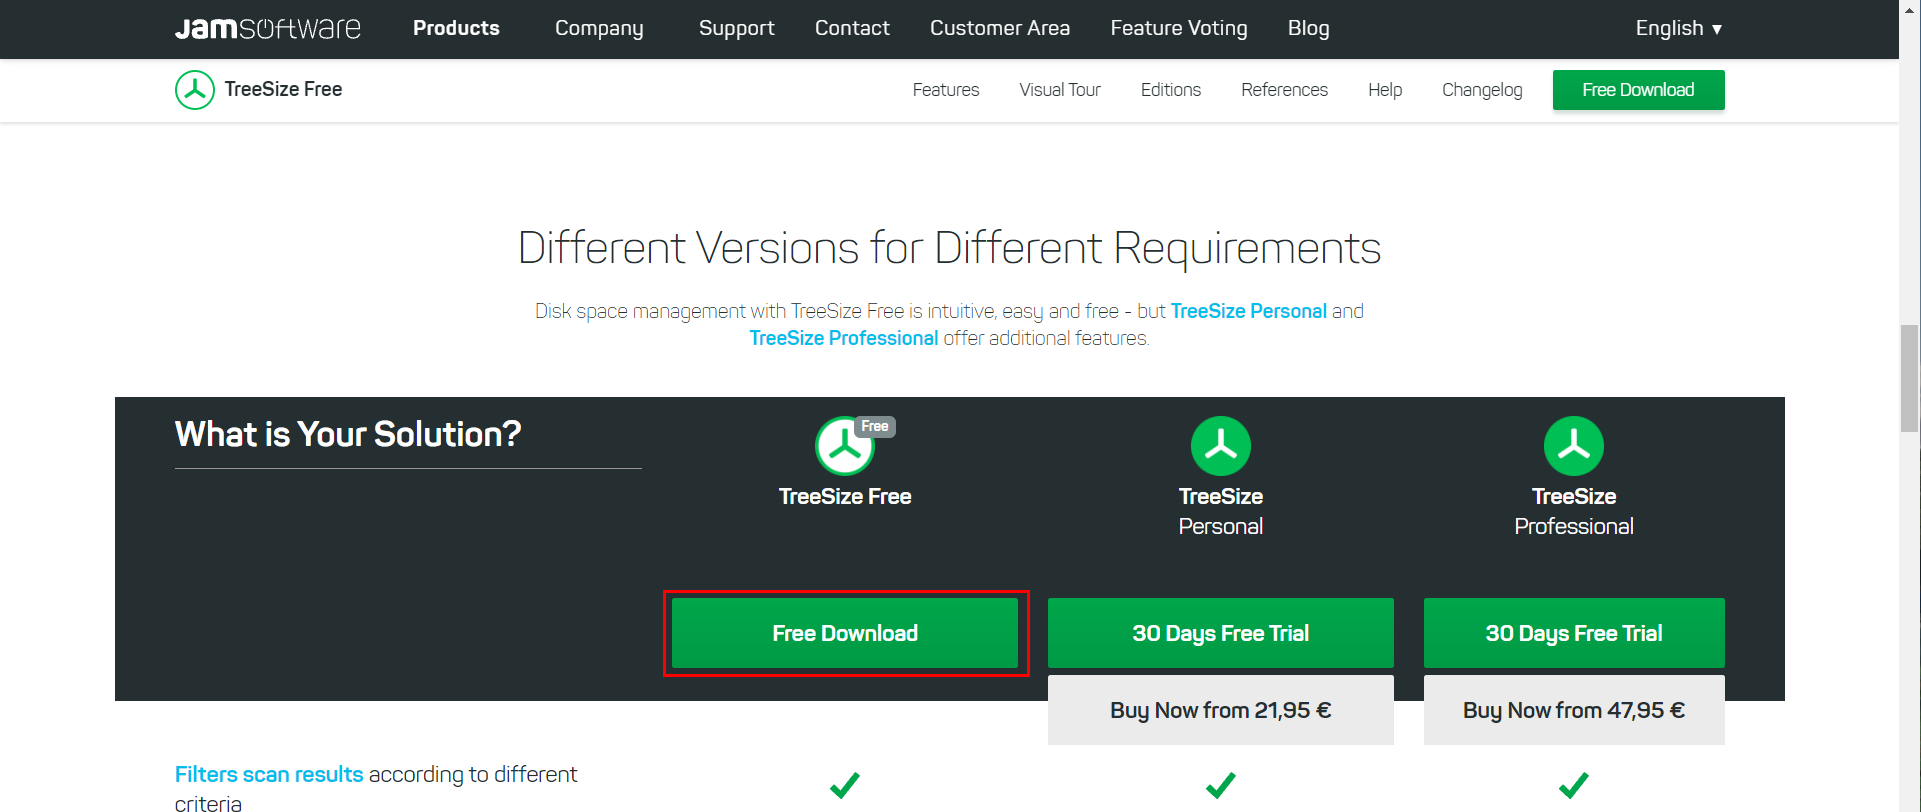1921x812 pixels.
Task: Click Buy Now from 47,95 €
Action: pyautogui.click(x=1574, y=710)
